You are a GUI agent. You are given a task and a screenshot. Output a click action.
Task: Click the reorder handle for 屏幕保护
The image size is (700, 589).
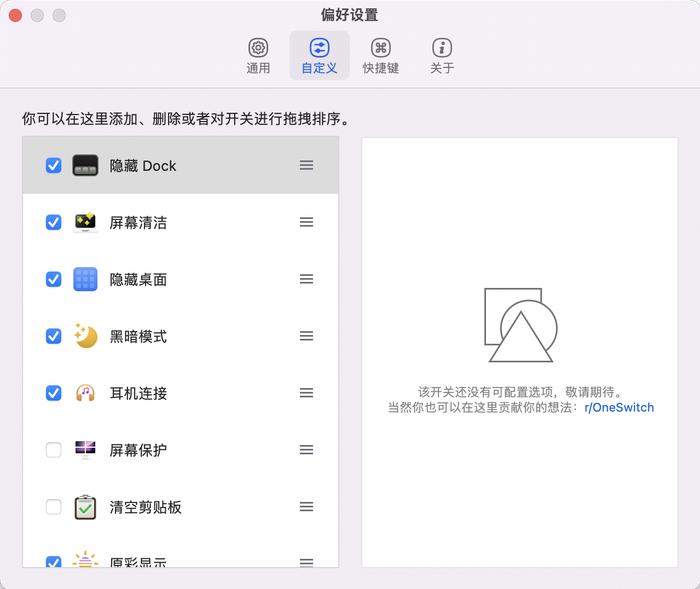306,450
